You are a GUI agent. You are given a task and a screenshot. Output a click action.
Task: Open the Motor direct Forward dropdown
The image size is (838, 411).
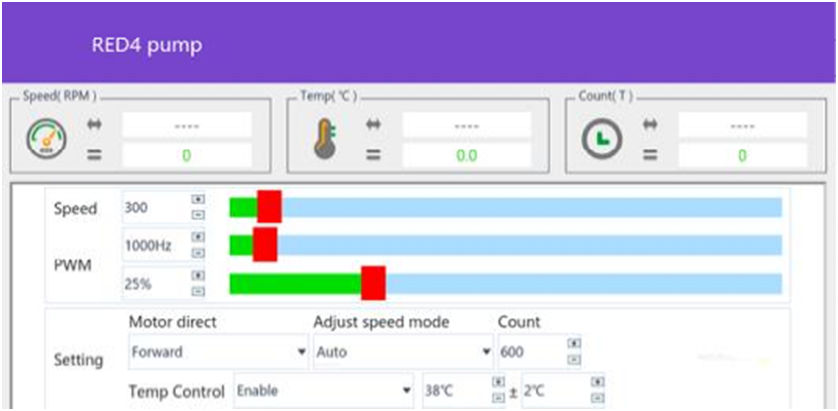(302, 353)
